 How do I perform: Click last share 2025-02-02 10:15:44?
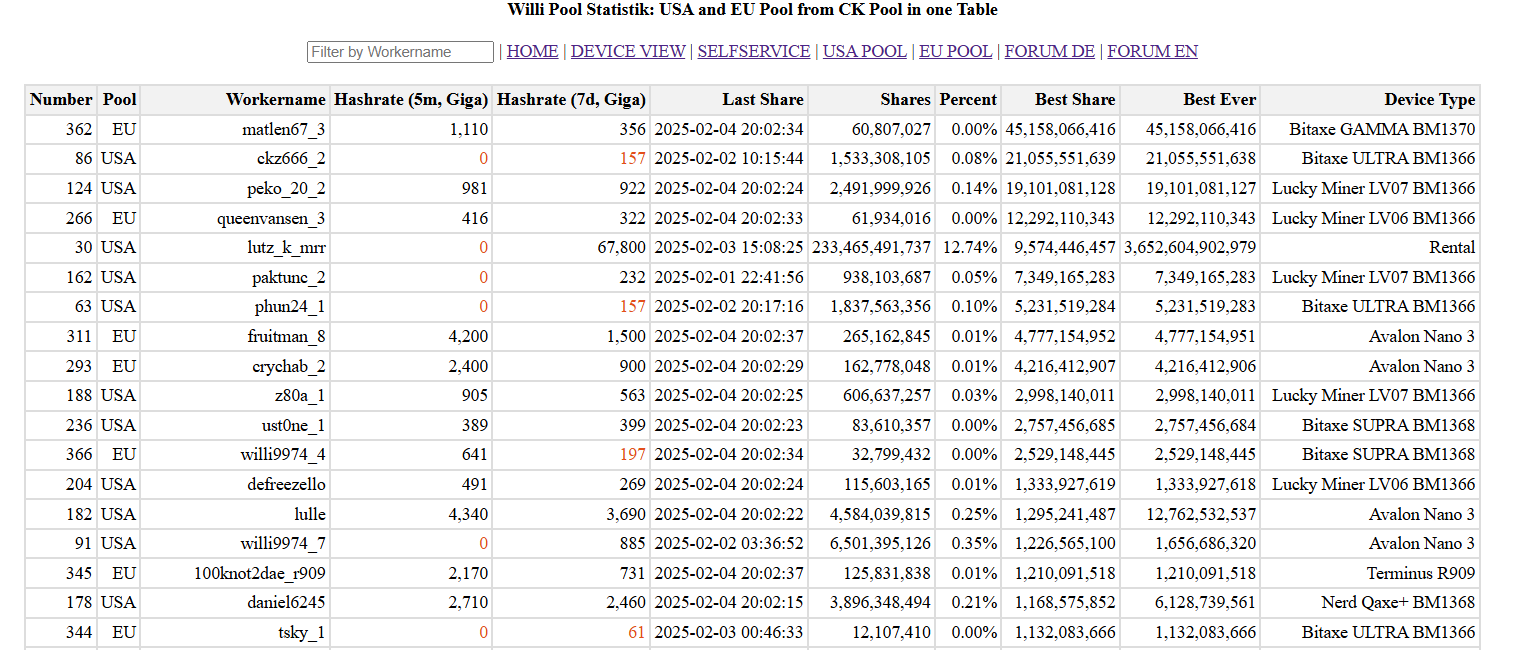(729, 159)
